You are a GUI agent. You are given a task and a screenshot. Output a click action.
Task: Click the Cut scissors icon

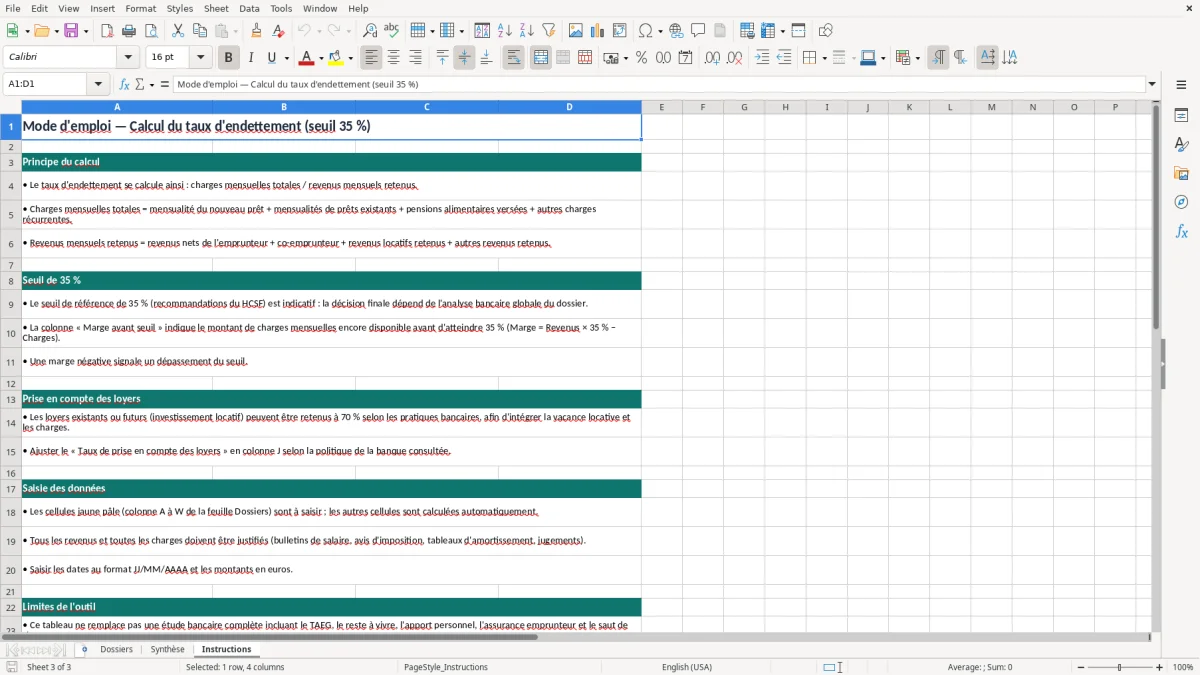click(178, 31)
